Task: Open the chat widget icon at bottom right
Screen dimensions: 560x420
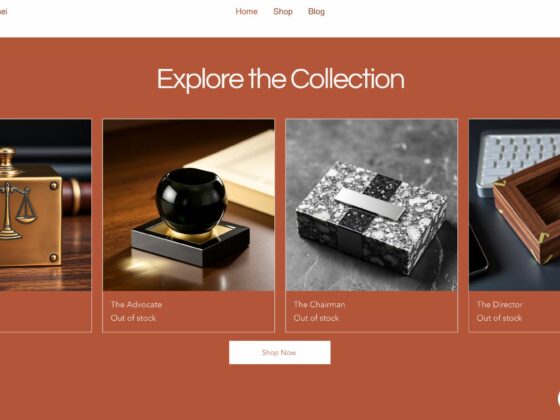Action: point(558,398)
